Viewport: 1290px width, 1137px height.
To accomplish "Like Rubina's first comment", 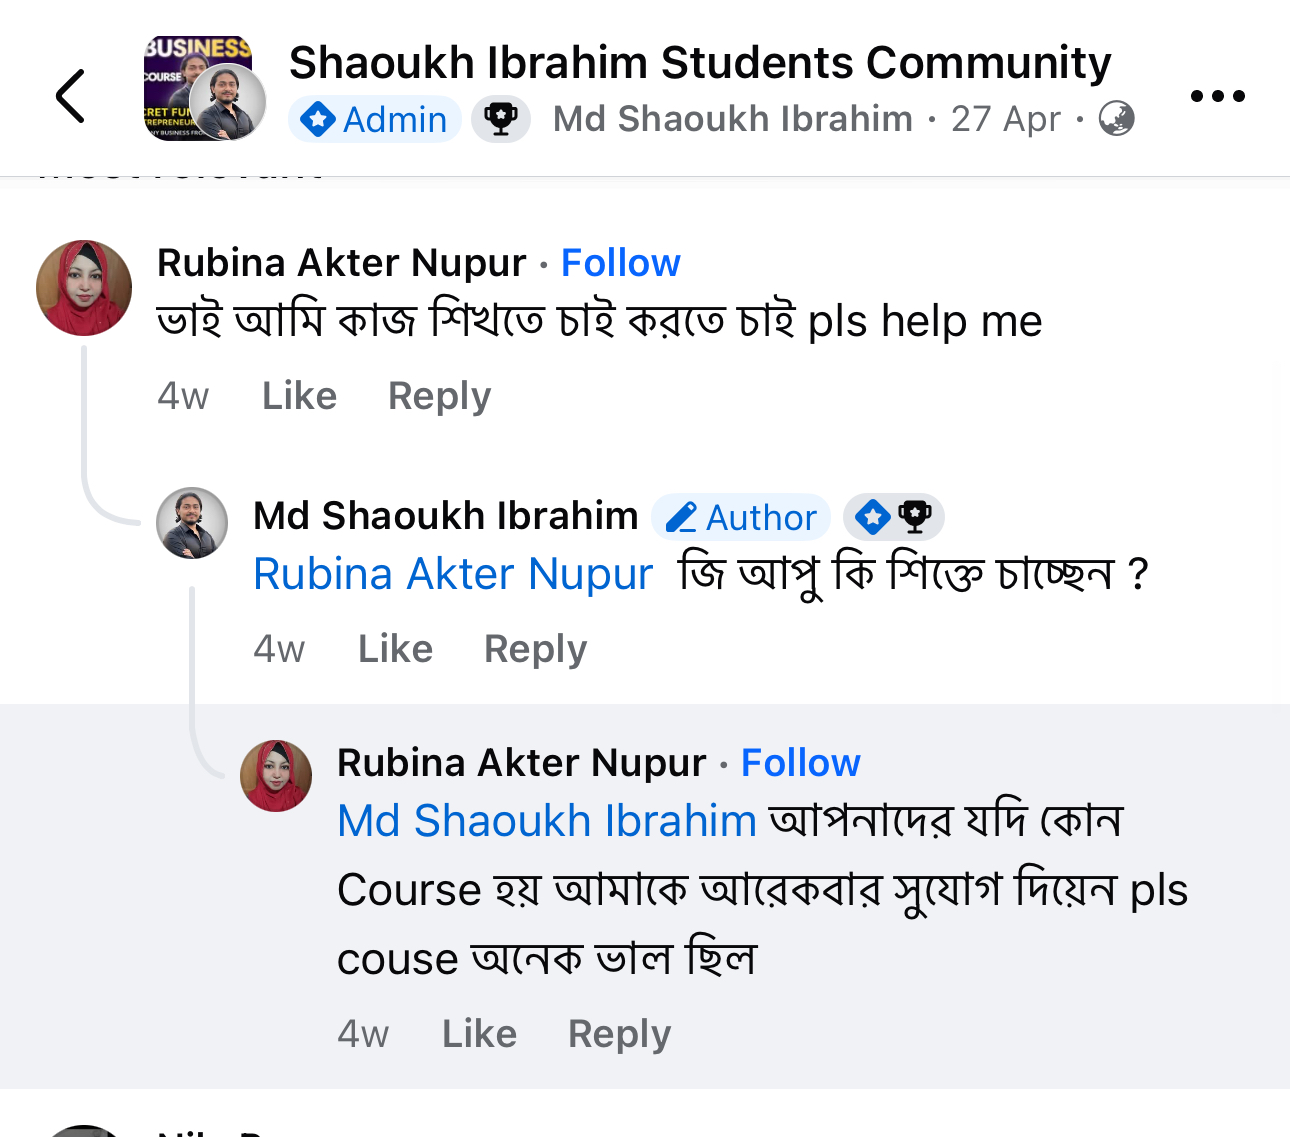I will point(299,396).
